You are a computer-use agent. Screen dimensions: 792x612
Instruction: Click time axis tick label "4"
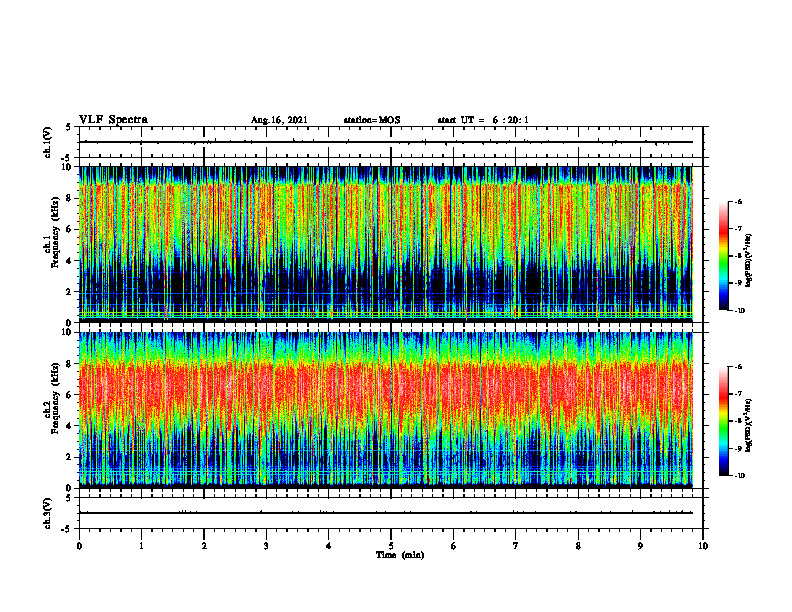(329, 546)
